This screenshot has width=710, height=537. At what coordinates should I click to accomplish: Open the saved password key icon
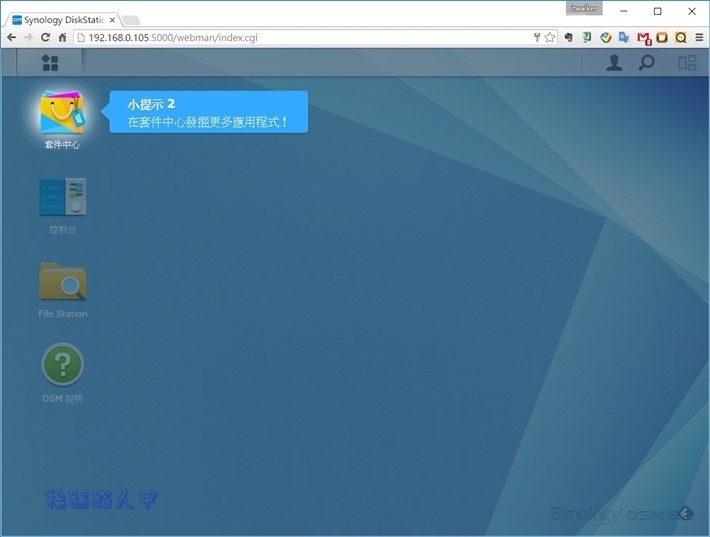pos(537,38)
